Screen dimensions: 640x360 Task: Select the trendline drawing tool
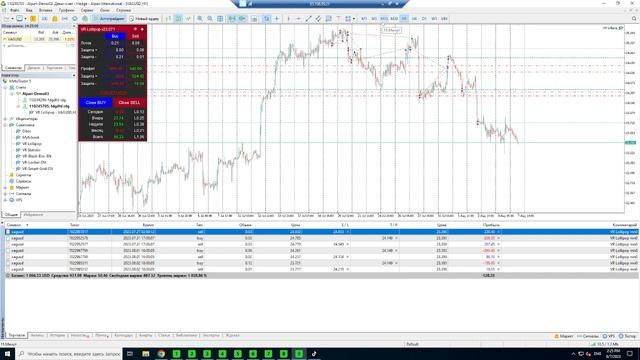309,18
